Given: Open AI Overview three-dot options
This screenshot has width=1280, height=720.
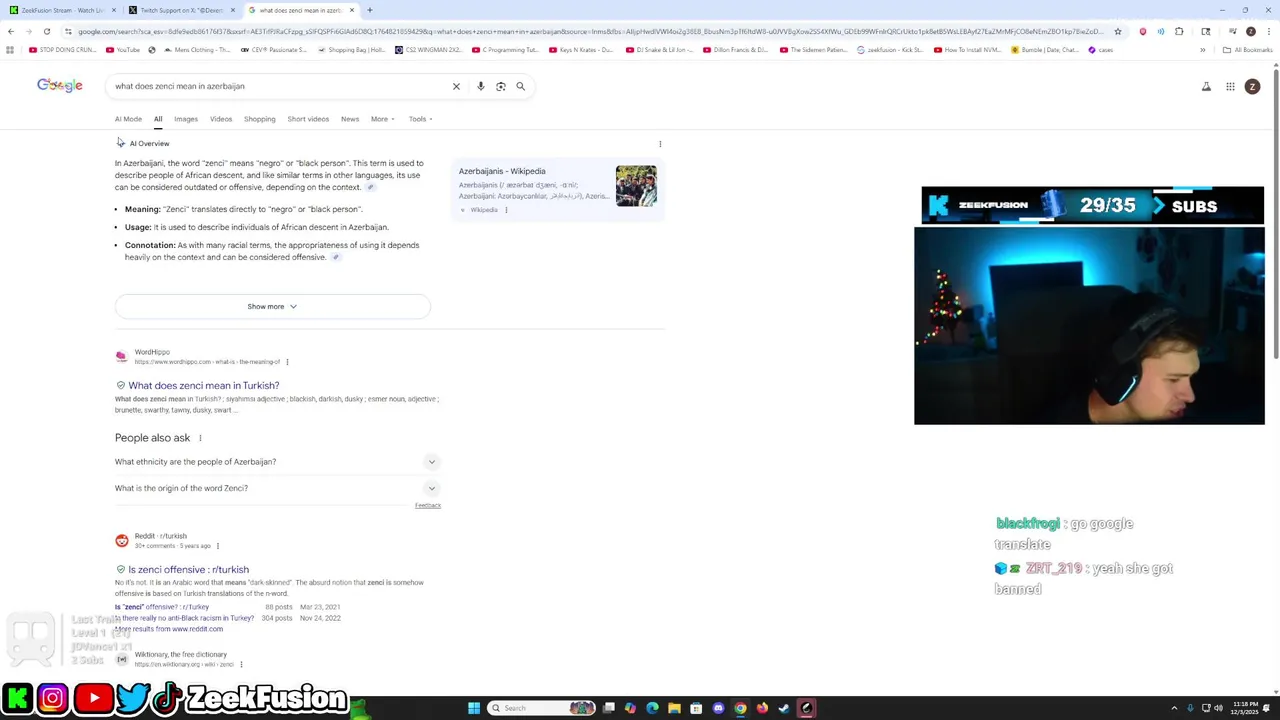Looking at the screenshot, I should click(660, 144).
